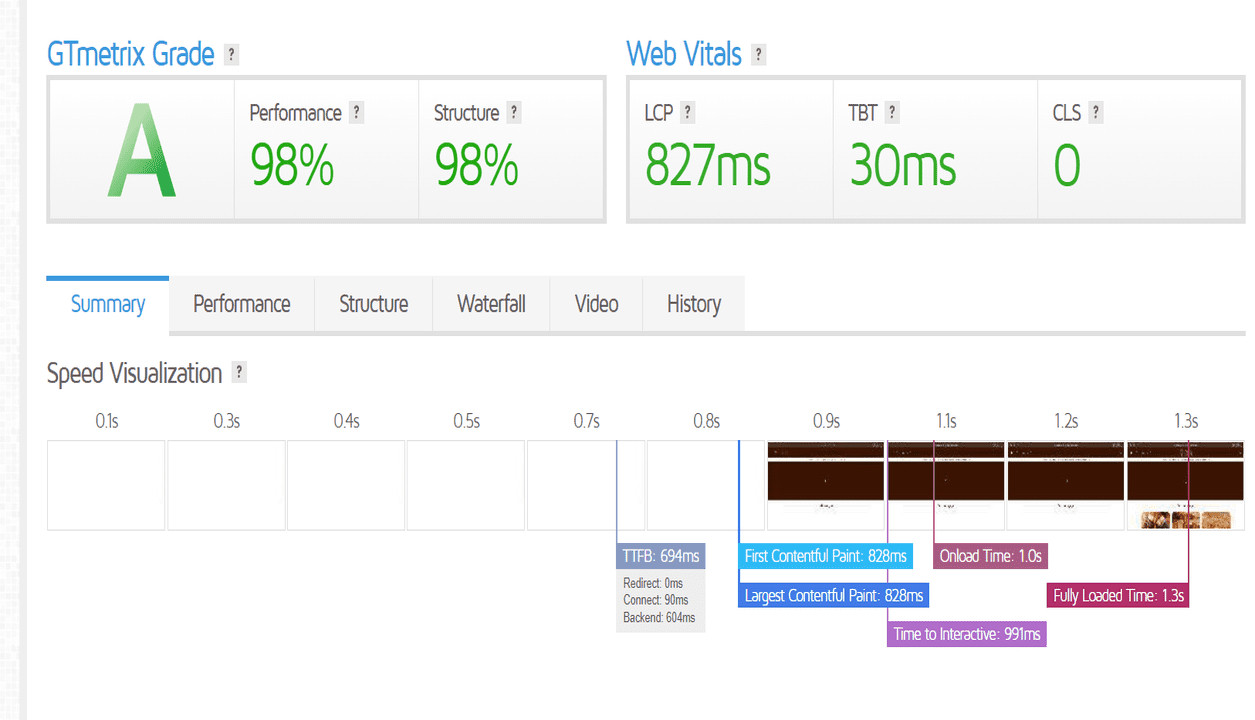Open the Video tab
Image resolution: width=1255 pixels, height=720 pixels.
(x=596, y=304)
